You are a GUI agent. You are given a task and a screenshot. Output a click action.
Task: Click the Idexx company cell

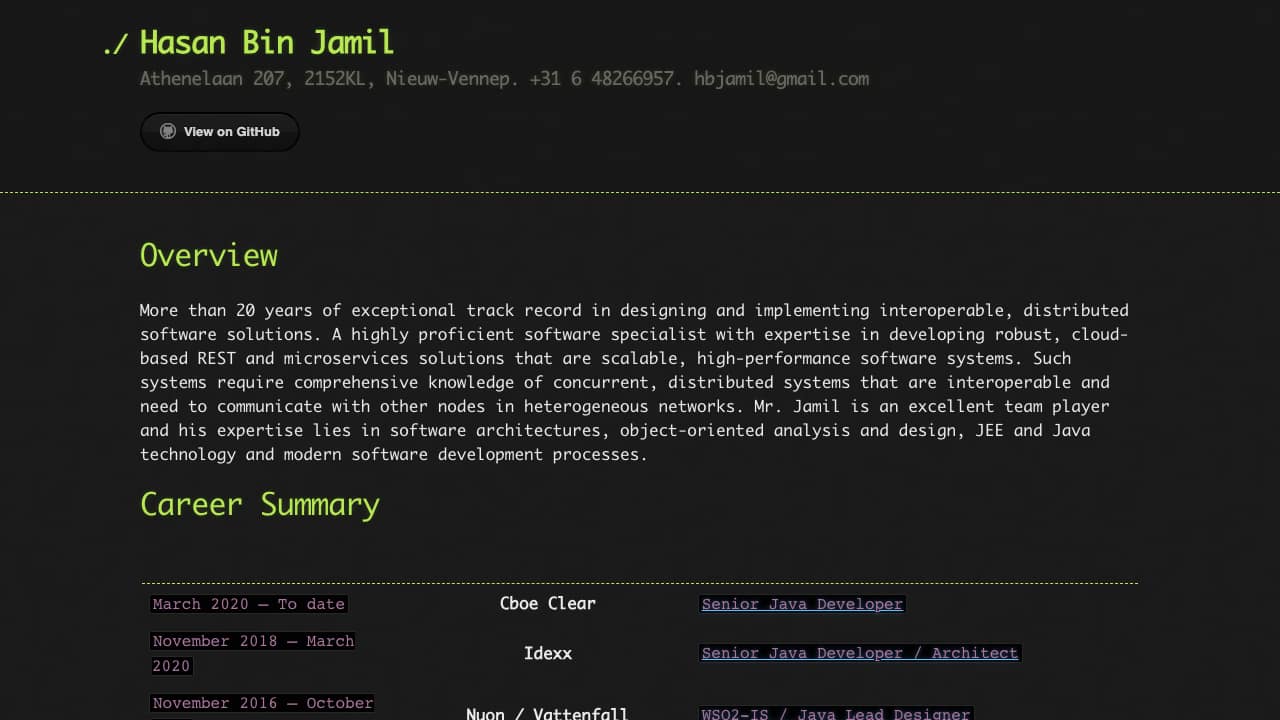click(x=548, y=653)
